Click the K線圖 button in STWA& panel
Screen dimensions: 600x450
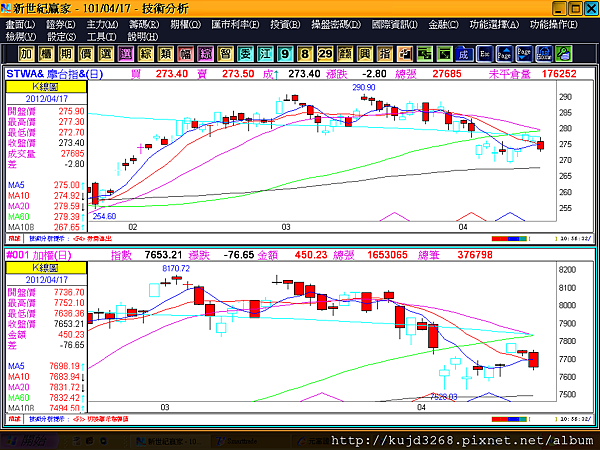tap(46, 87)
